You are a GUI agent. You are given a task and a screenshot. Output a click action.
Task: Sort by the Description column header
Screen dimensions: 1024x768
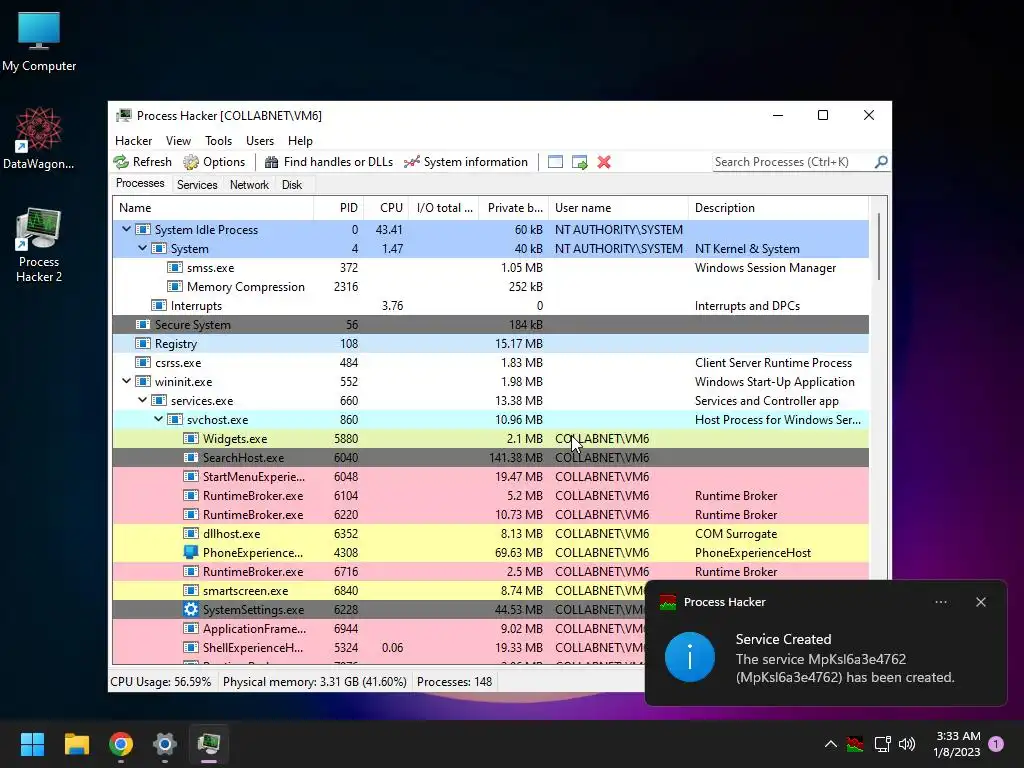click(x=778, y=208)
